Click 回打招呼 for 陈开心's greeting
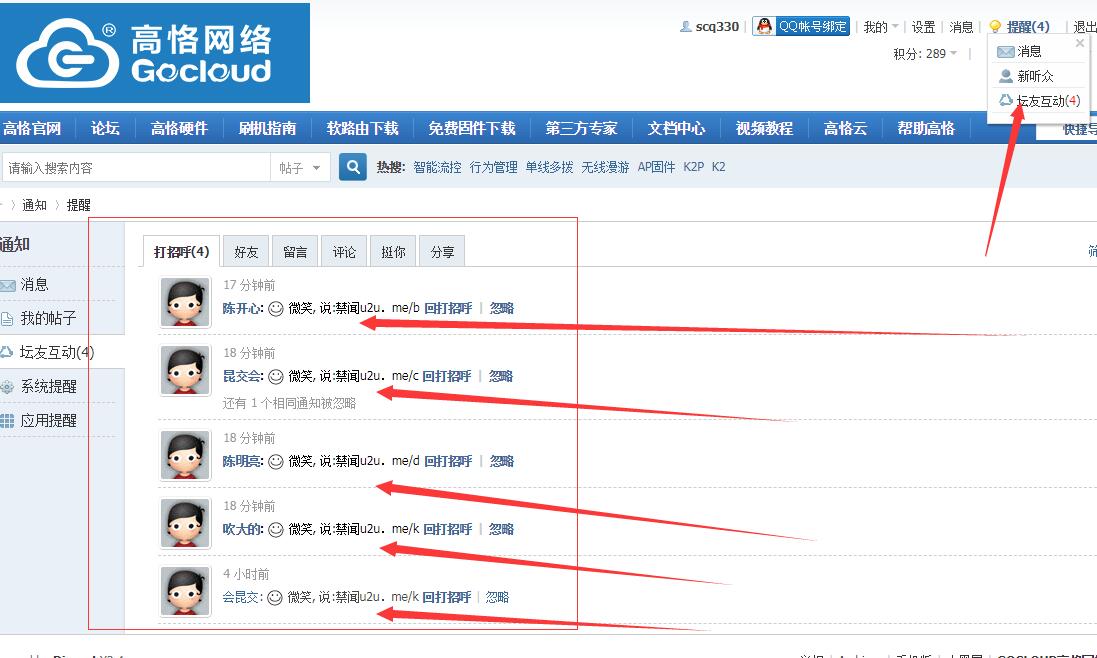 tap(448, 308)
